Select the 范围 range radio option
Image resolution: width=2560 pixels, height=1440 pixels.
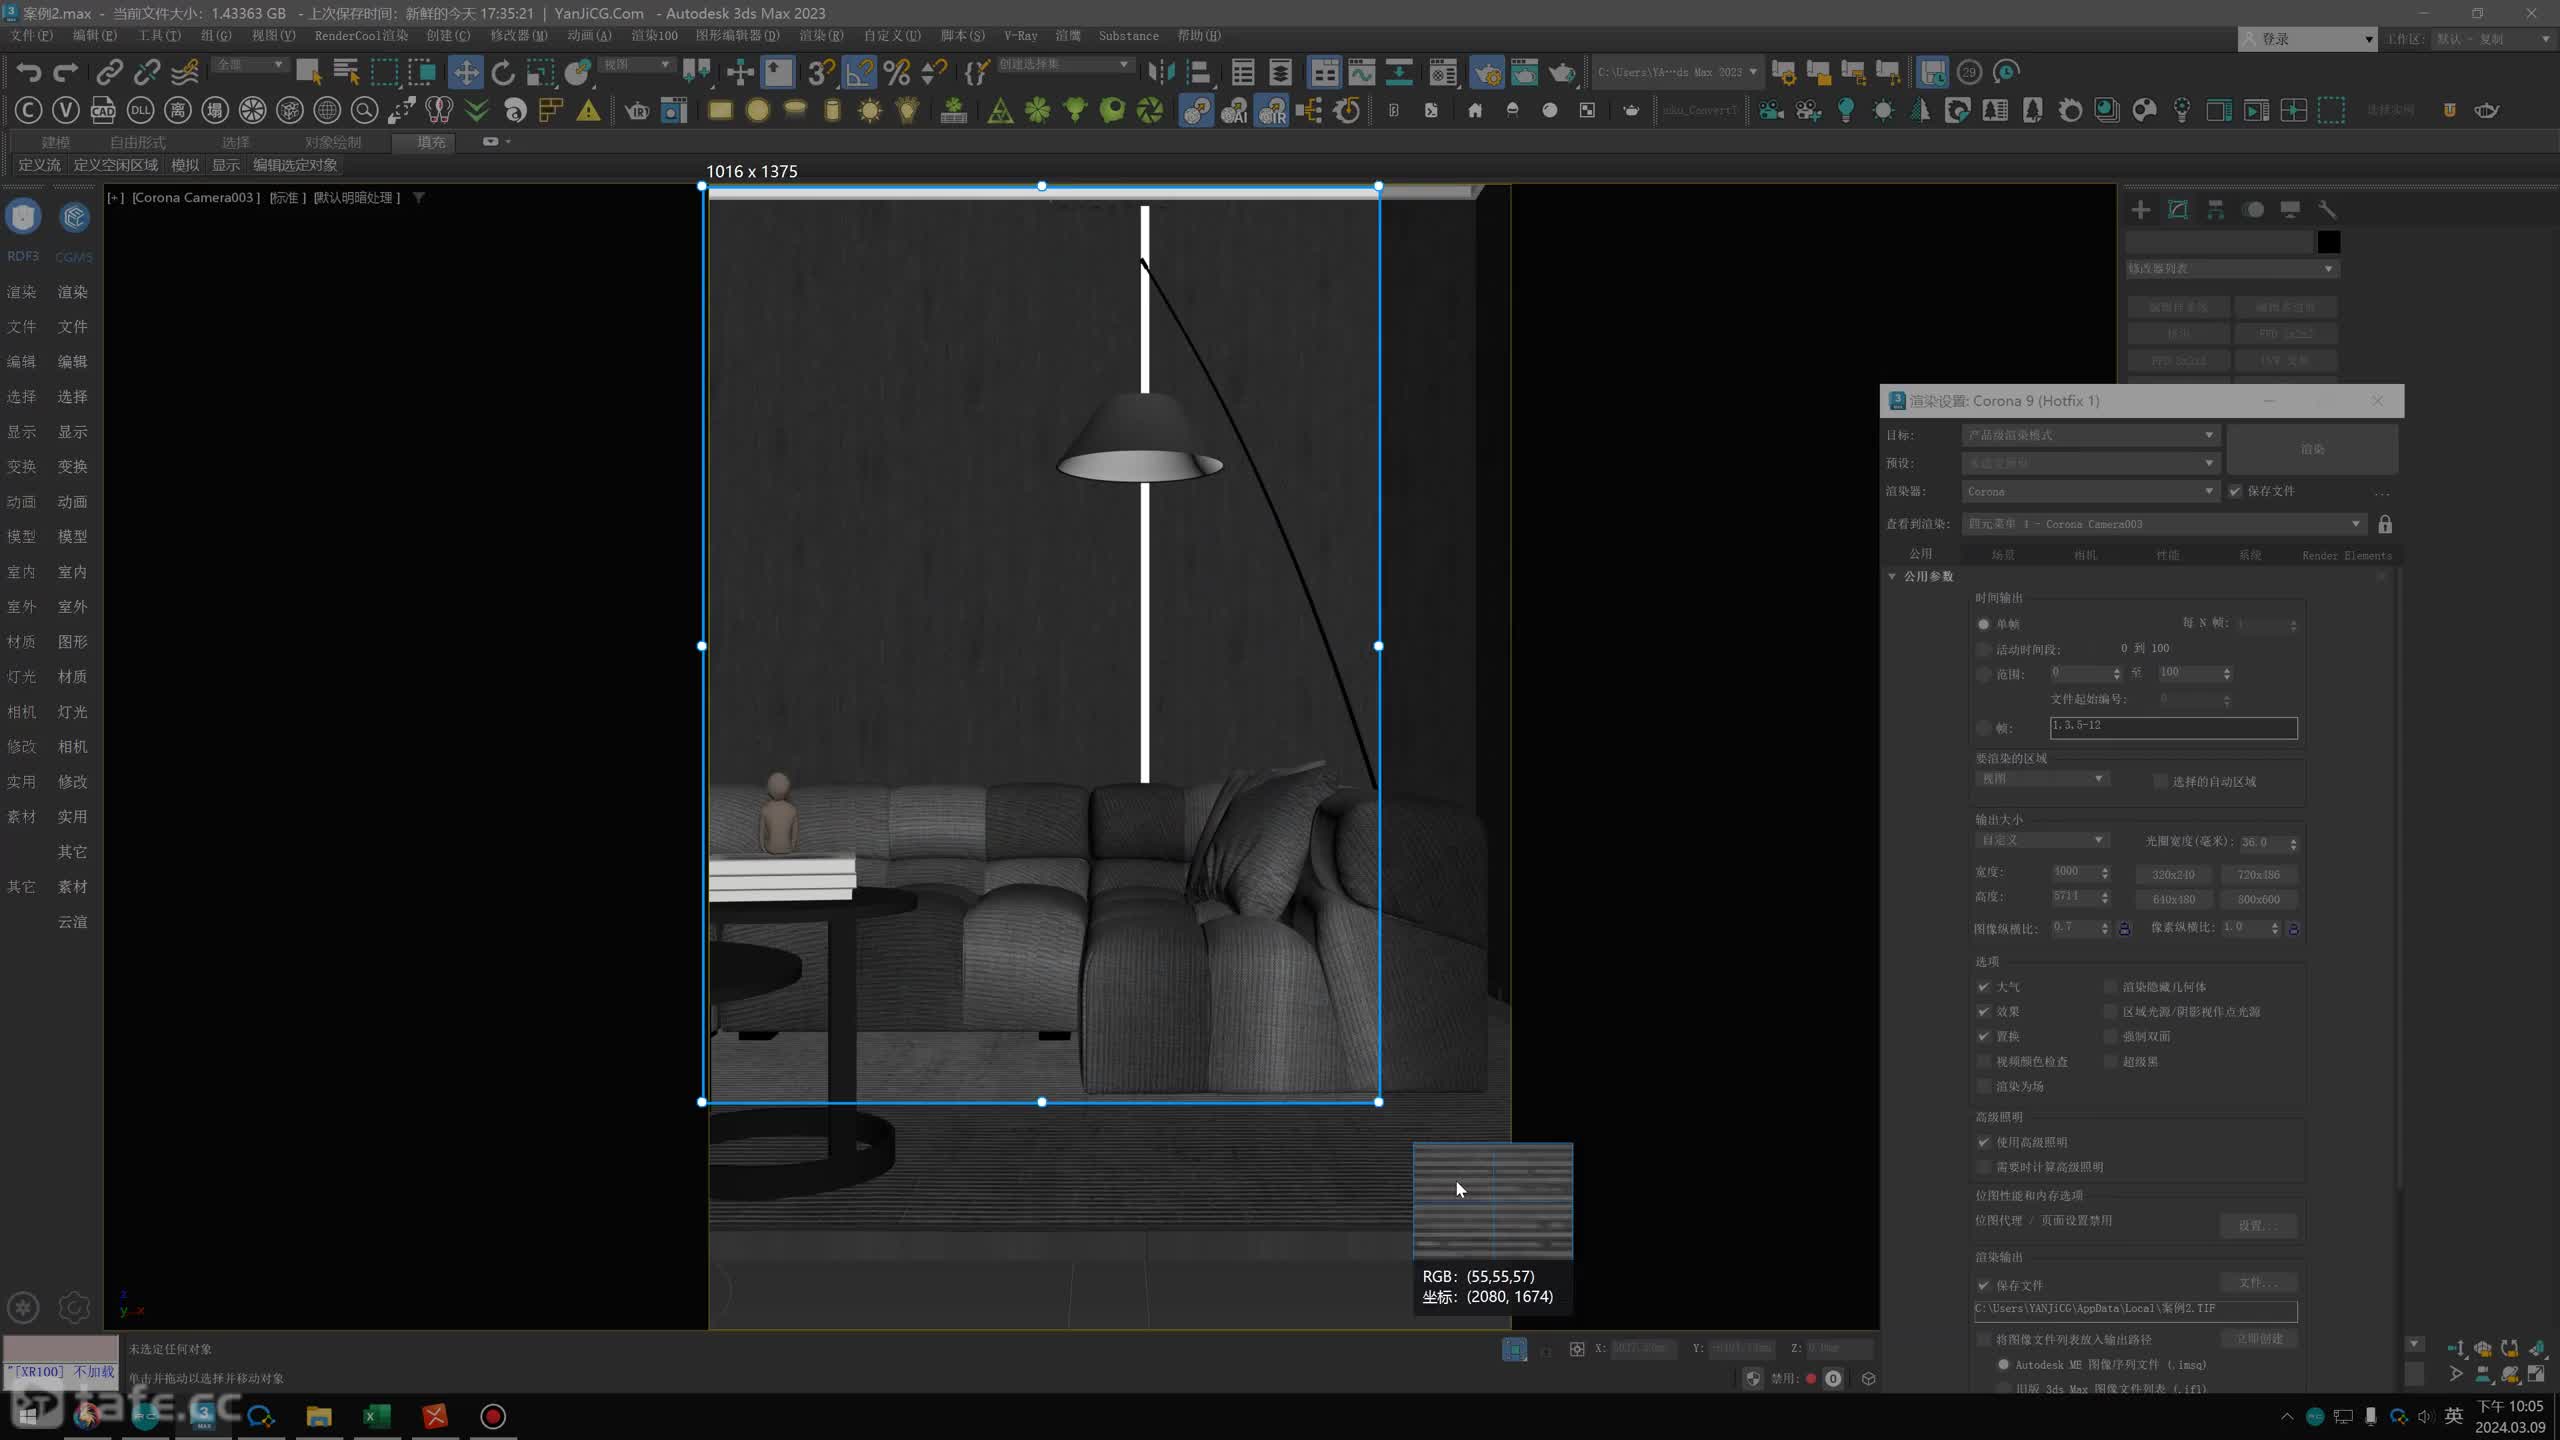1984,674
